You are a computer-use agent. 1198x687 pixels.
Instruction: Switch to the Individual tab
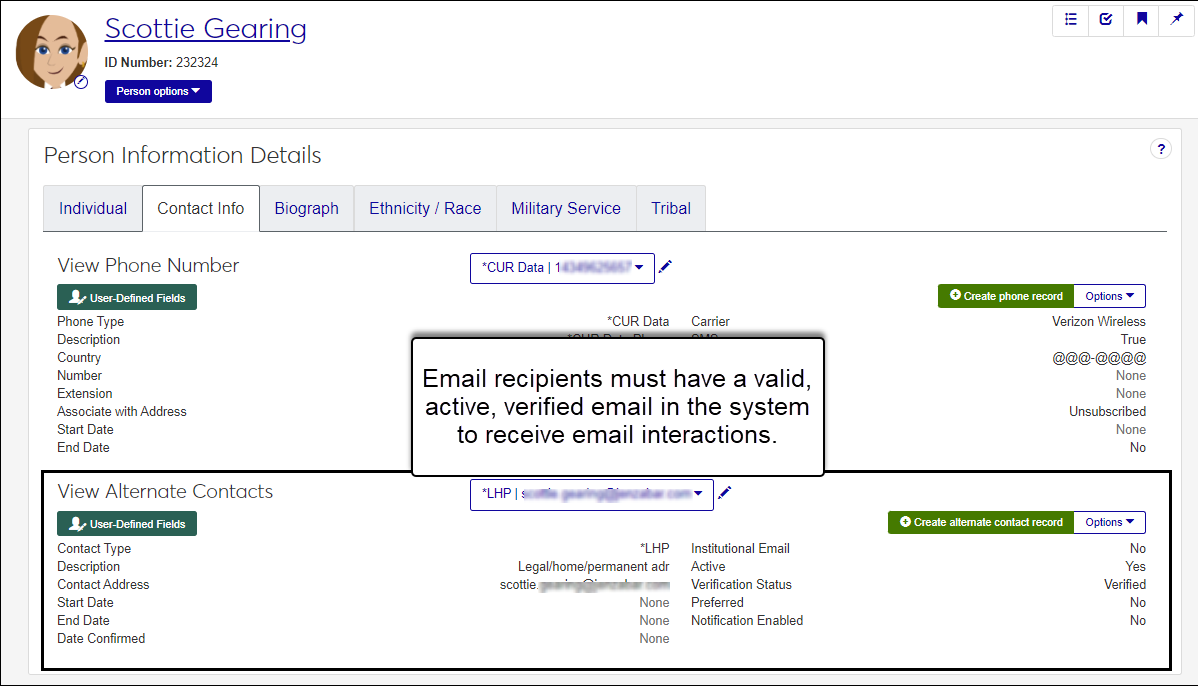point(92,209)
